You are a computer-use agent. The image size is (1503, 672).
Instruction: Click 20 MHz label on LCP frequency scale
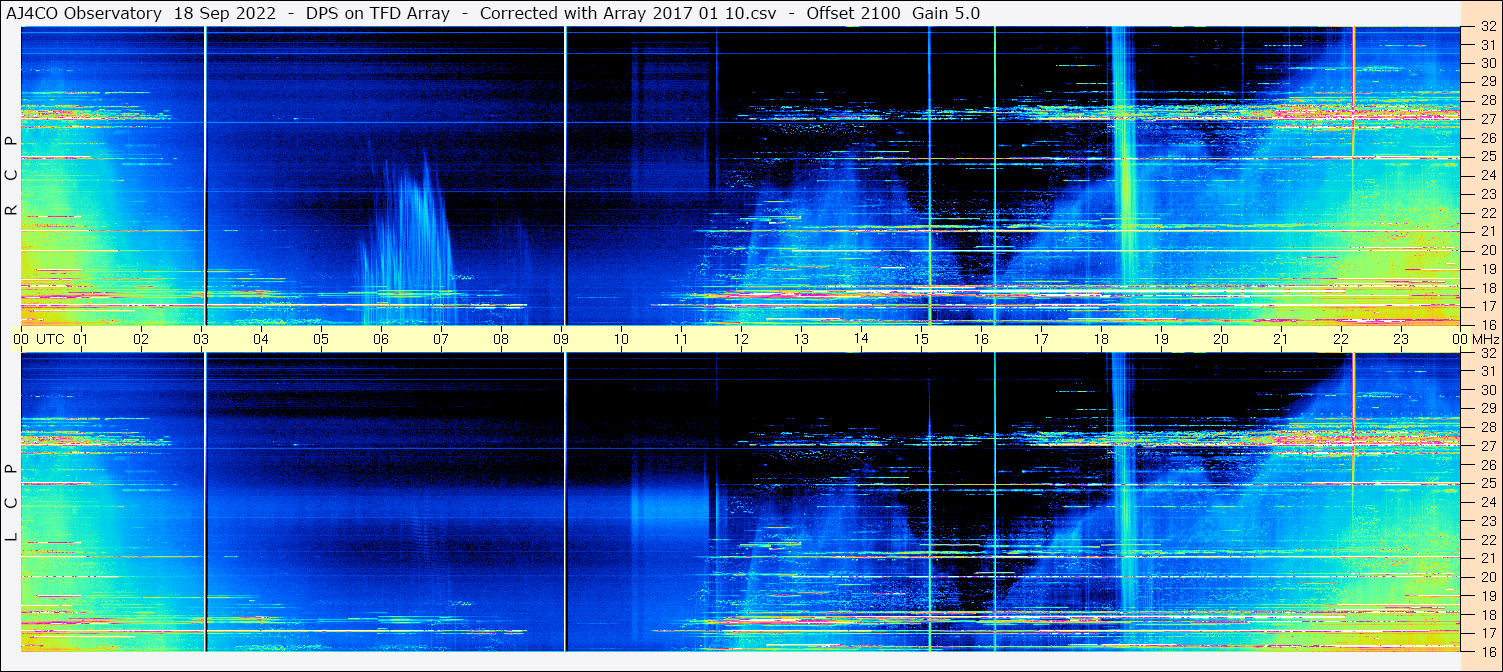(x=1487, y=577)
